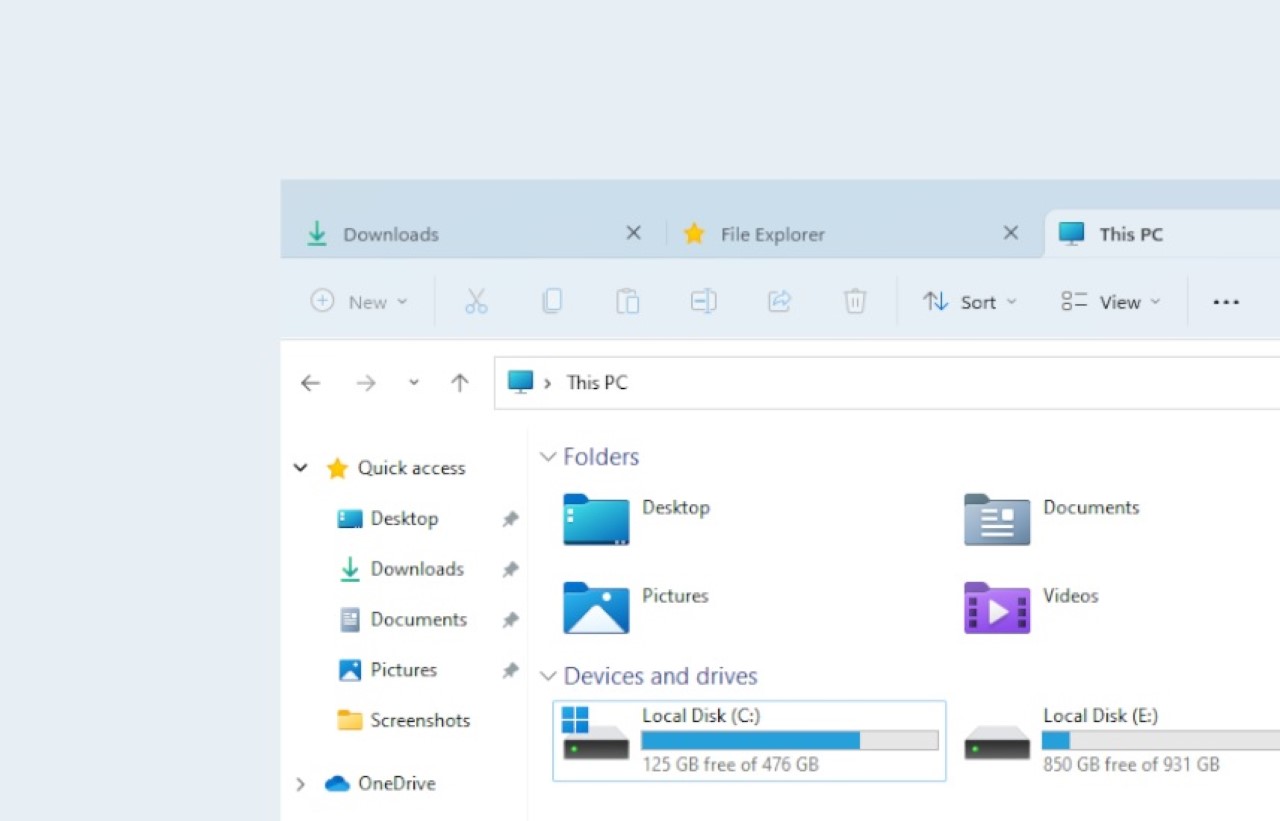
Task: Close the Downloads tab
Action: click(633, 233)
